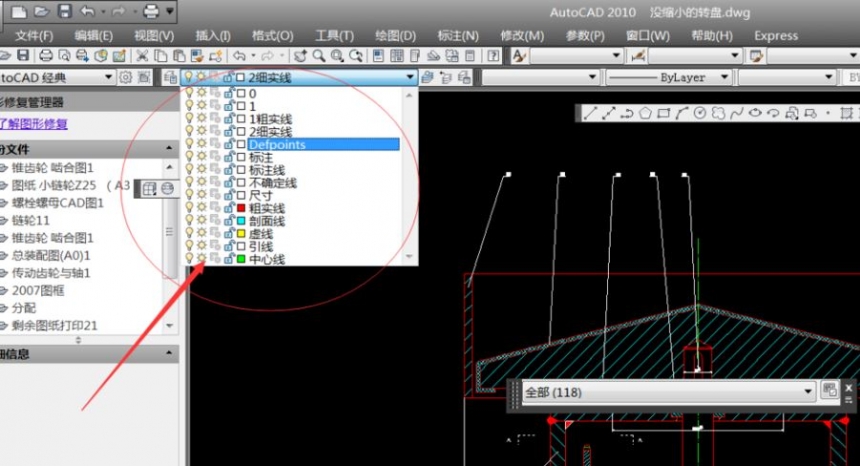Open the AutoCAD 经典 workspace dropdown
The height and width of the screenshot is (466, 860).
click(108, 78)
